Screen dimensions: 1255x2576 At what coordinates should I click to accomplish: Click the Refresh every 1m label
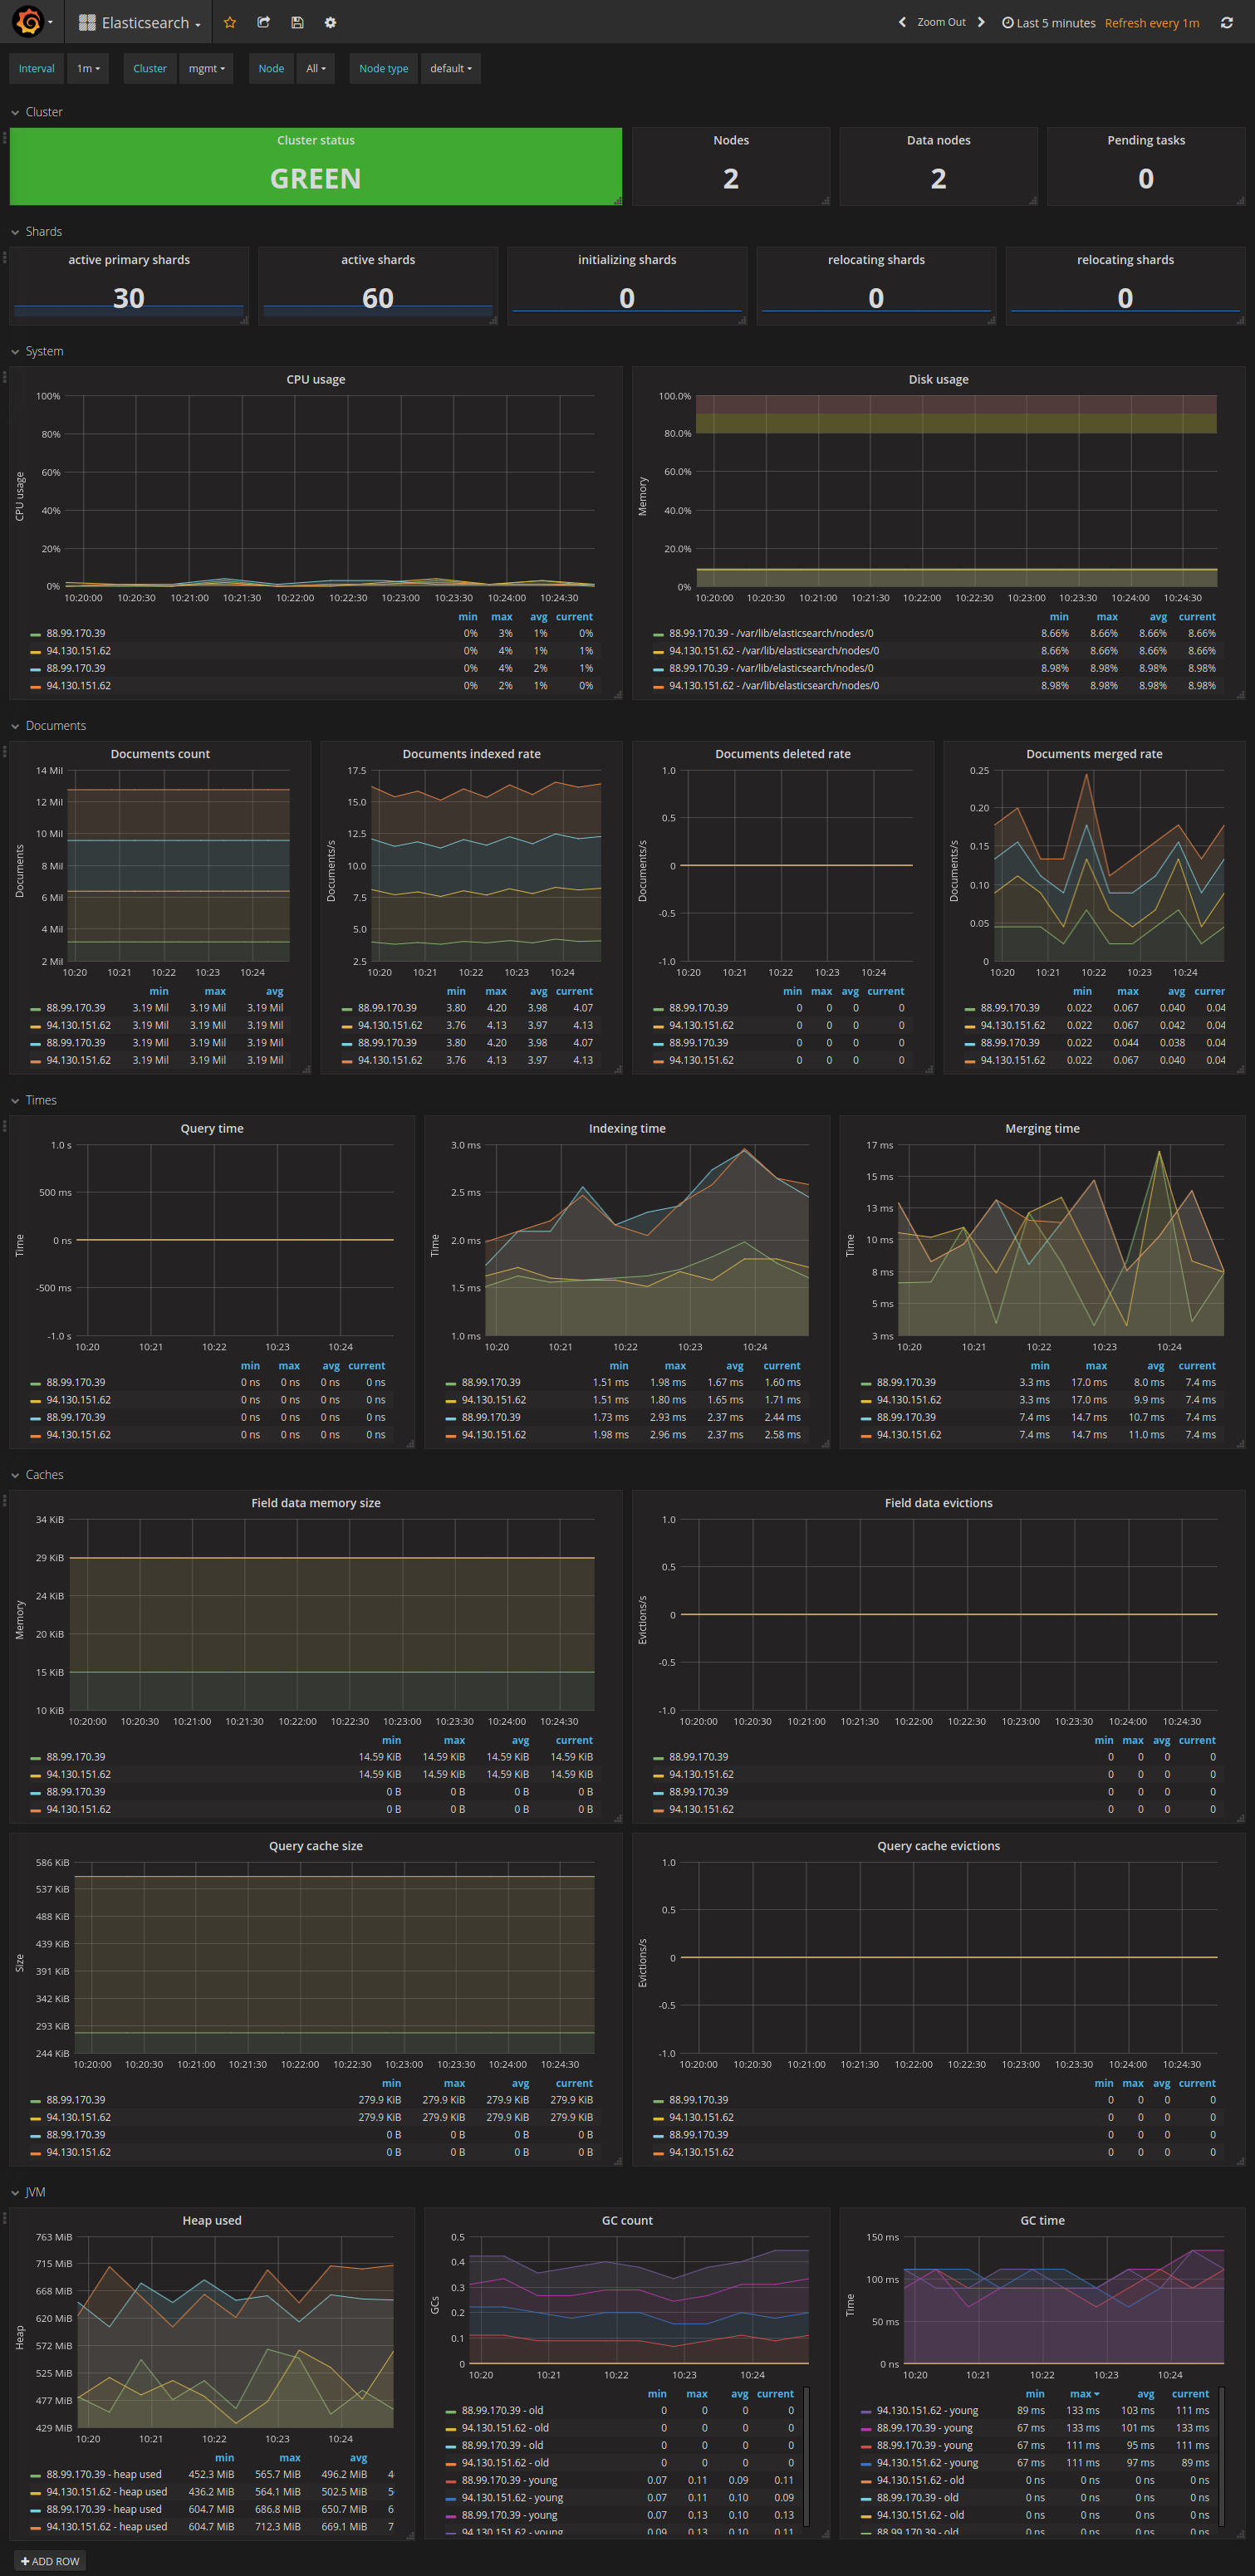(x=1151, y=22)
